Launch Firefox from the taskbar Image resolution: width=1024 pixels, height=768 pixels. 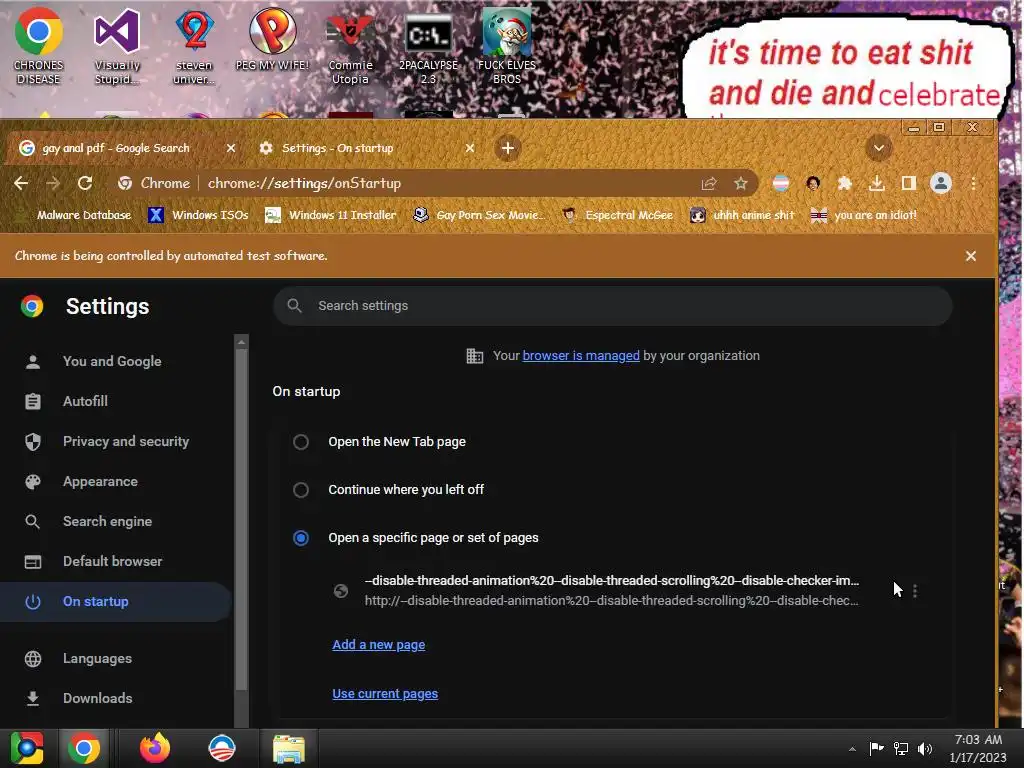click(155, 748)
